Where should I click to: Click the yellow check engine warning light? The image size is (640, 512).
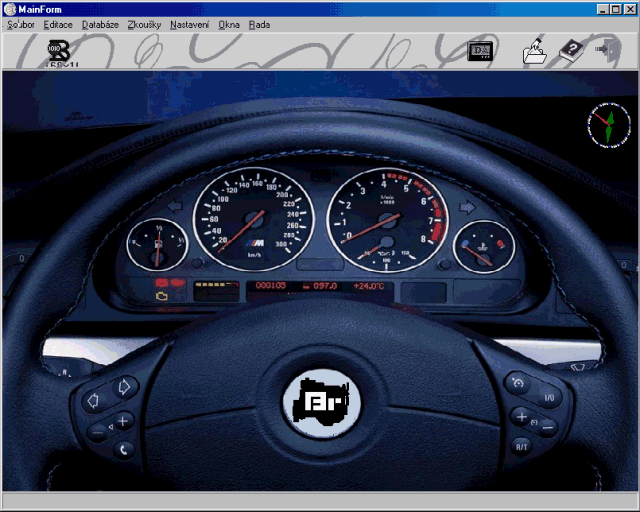click(x=162, y=296)
